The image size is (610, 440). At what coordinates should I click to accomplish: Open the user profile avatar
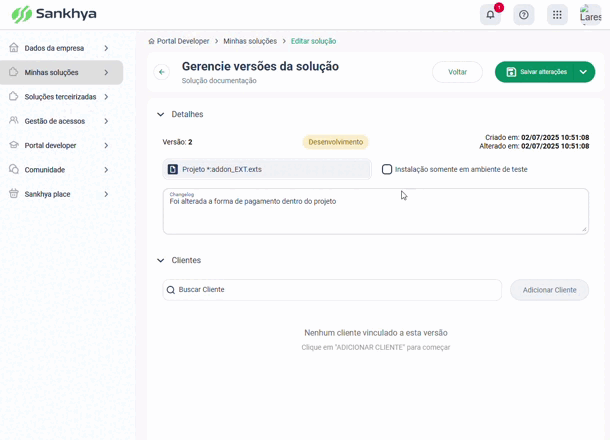point(590,15)
